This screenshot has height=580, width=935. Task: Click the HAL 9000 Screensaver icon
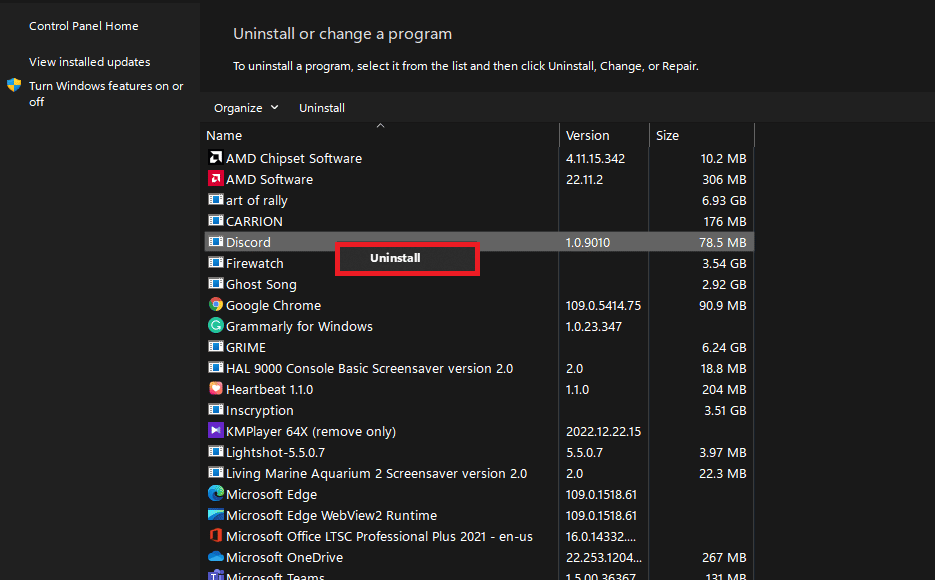215,367
